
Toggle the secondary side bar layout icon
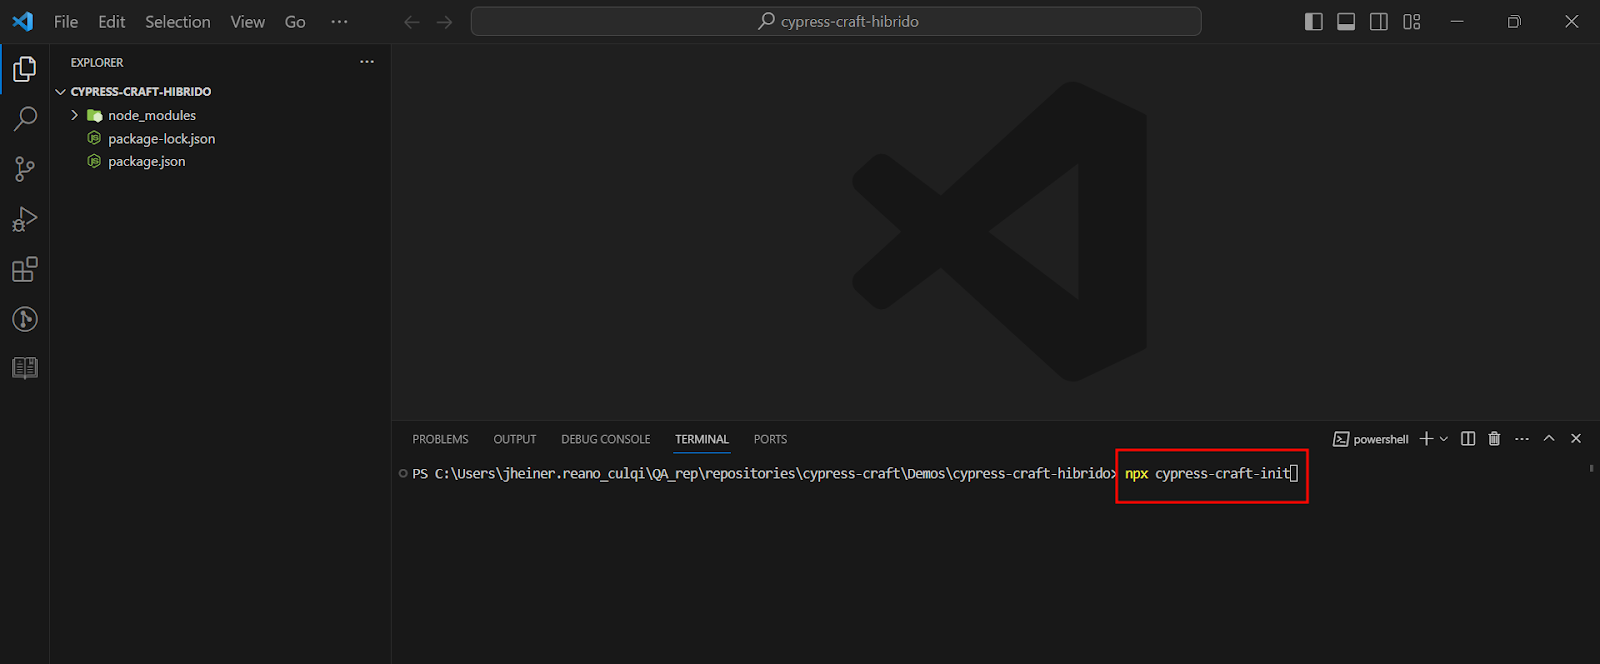tap(1379, 21)
